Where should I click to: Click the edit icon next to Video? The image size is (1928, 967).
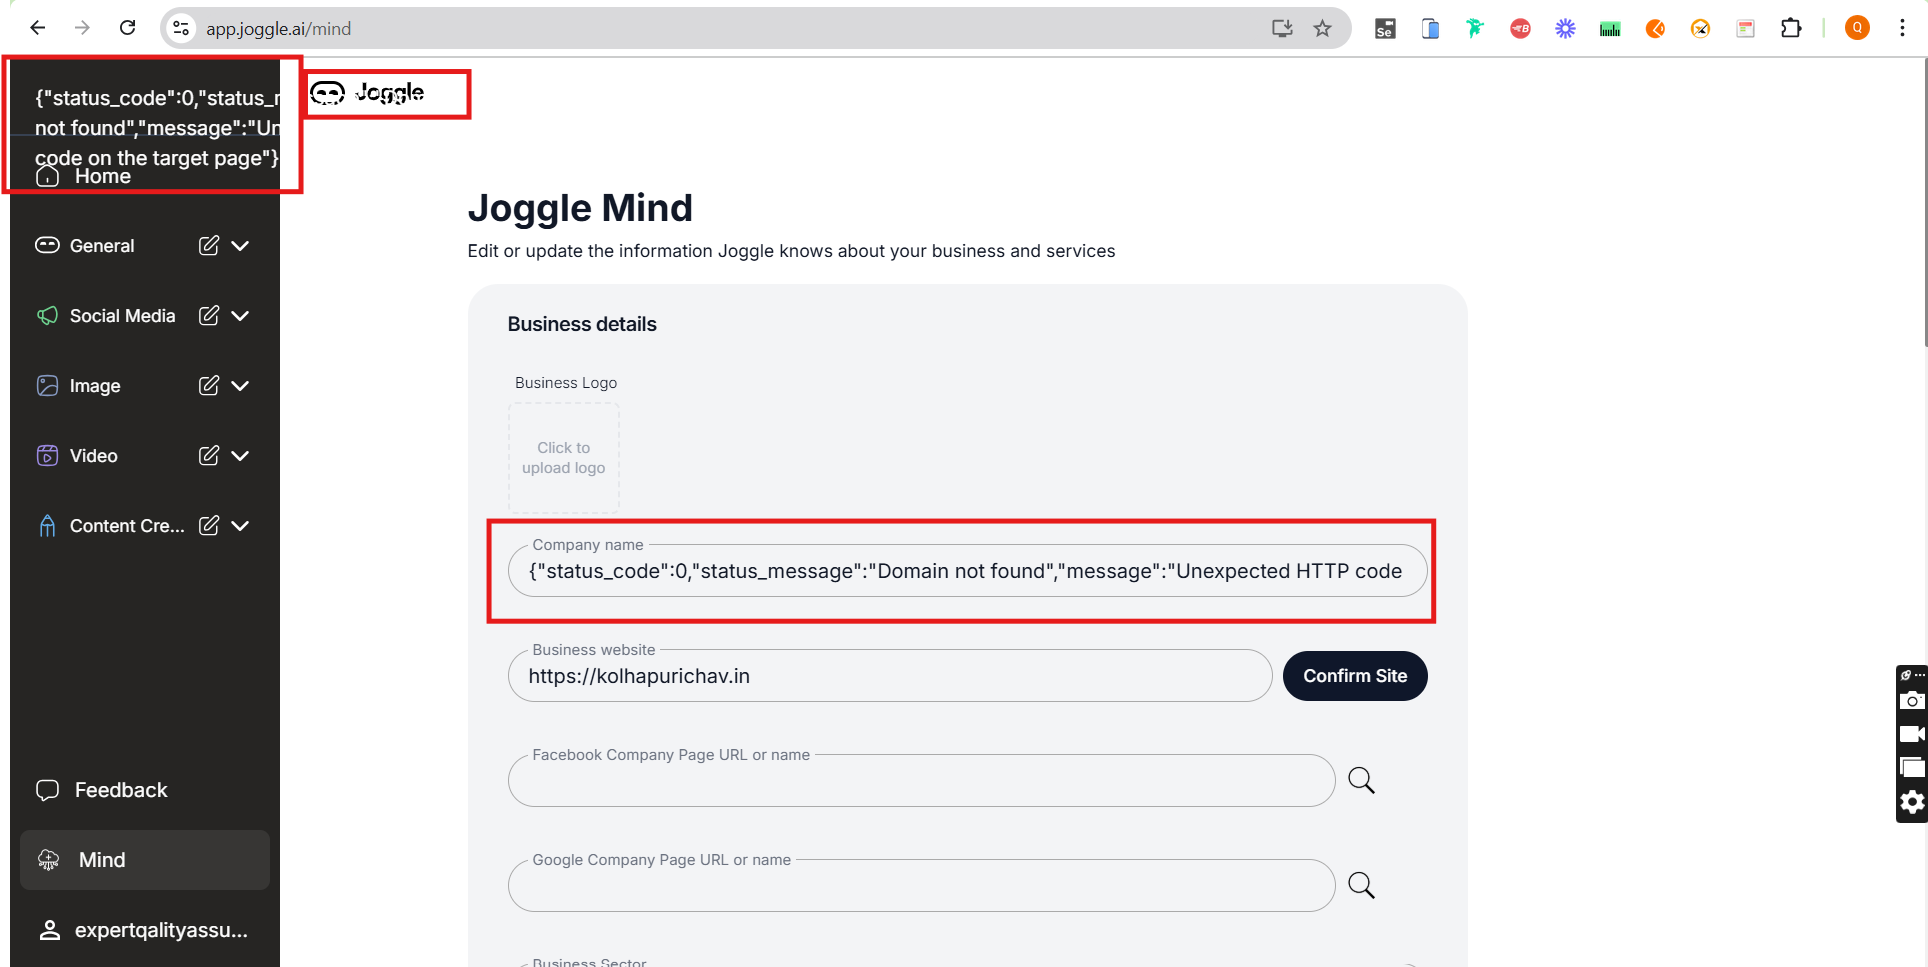point(208,456)
